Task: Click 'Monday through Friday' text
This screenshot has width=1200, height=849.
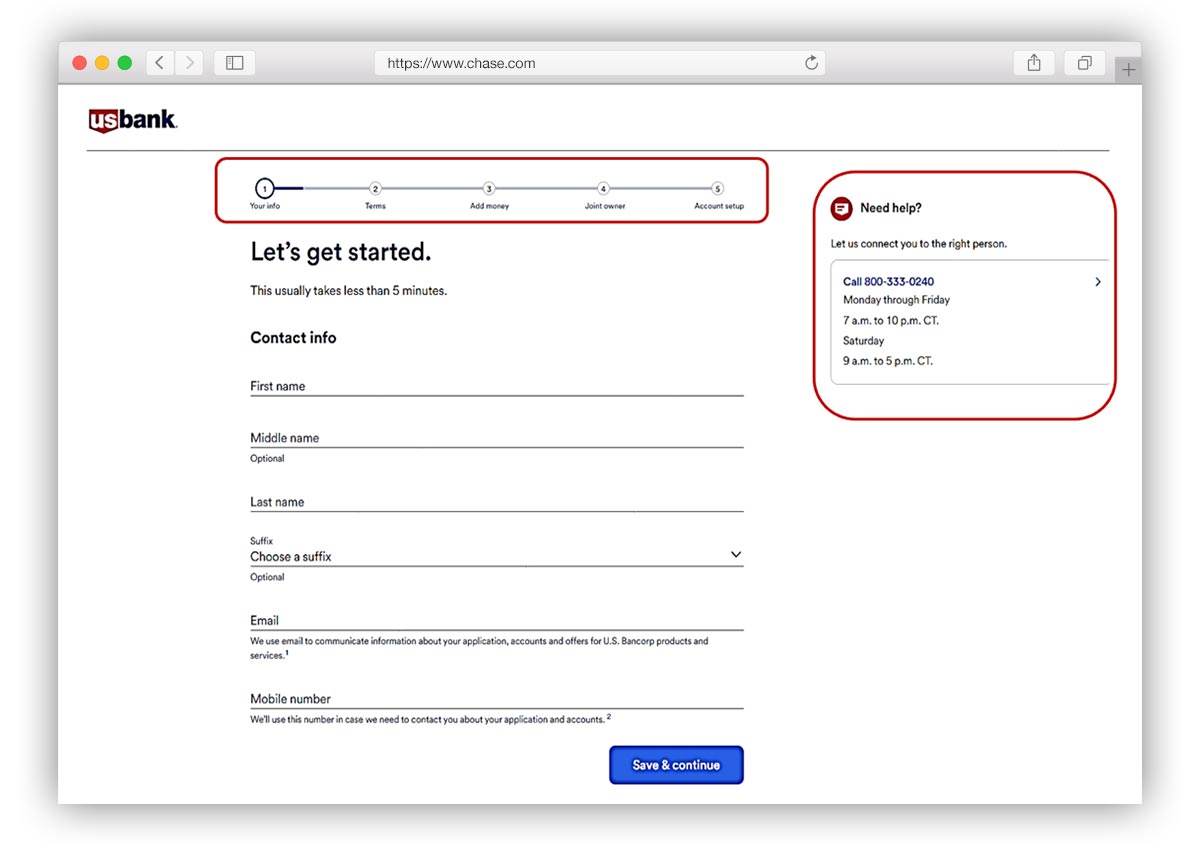Action: [x=896, y=300]
